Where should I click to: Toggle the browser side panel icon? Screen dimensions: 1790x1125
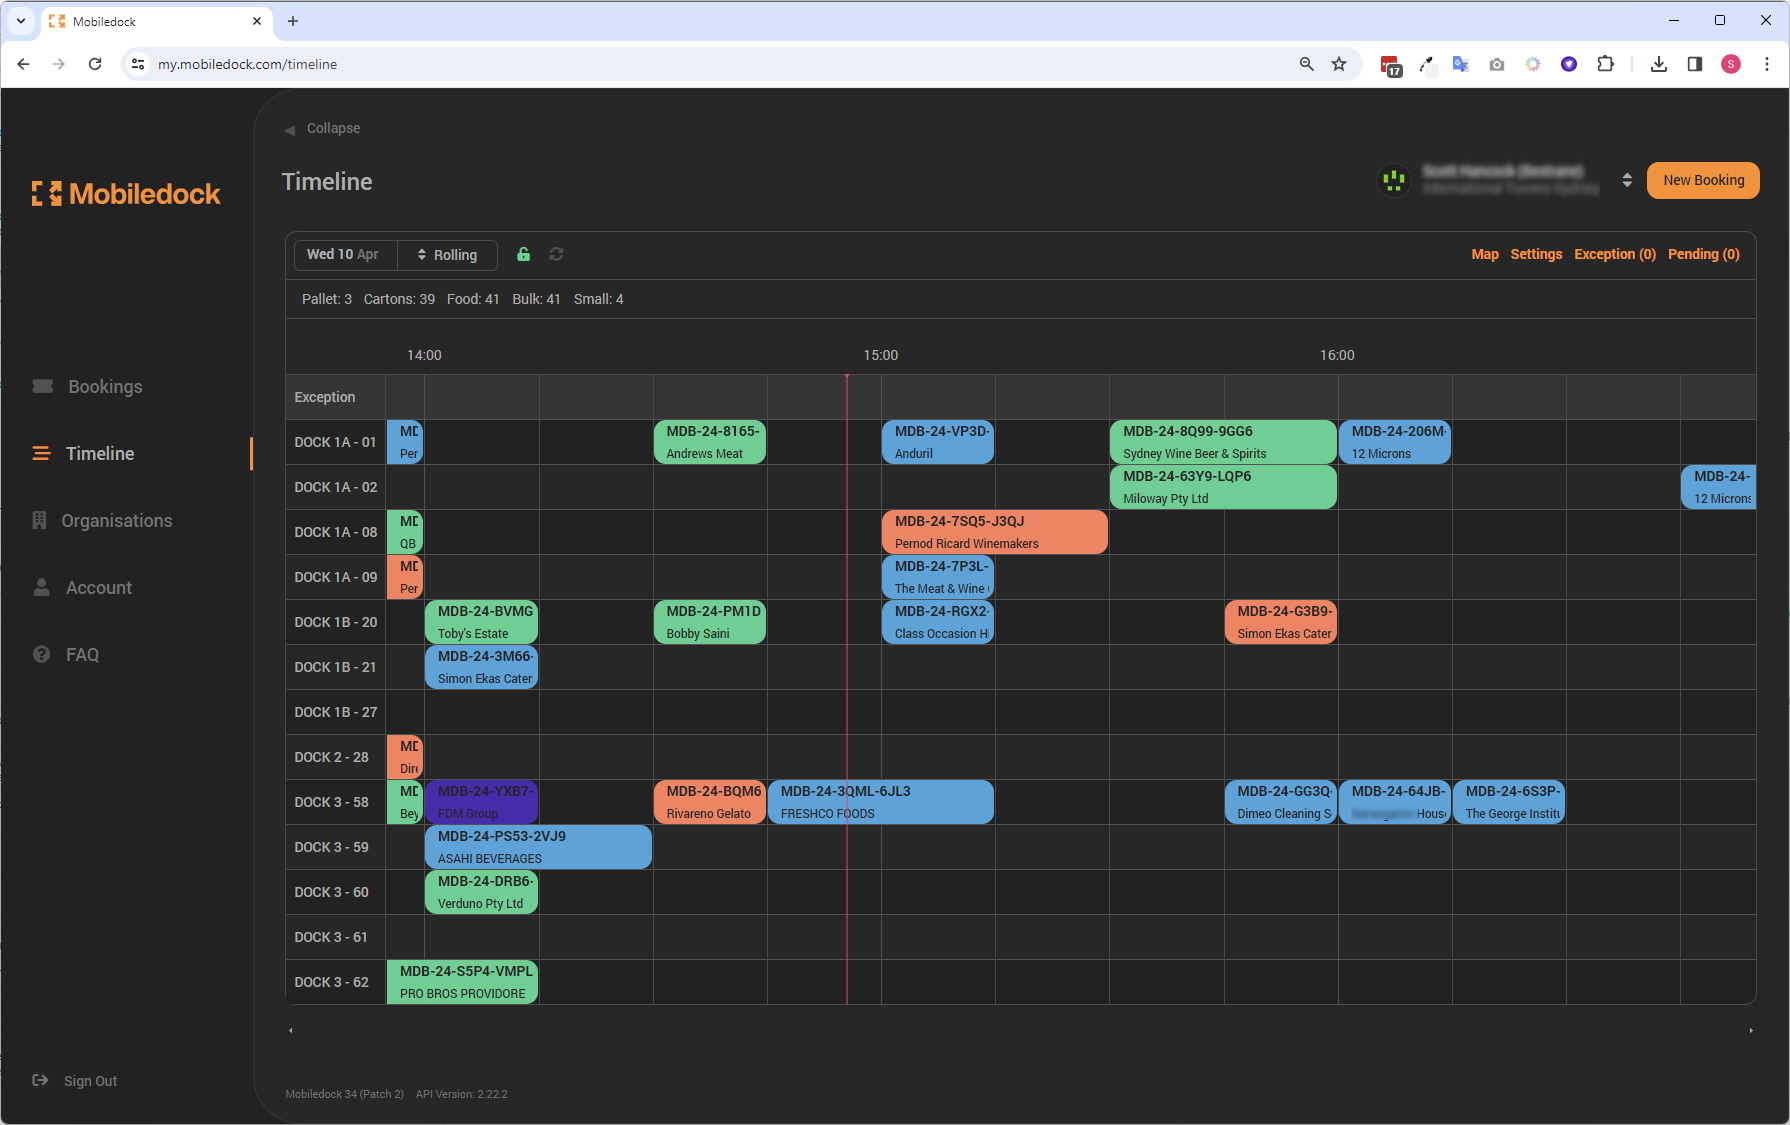1694,63
